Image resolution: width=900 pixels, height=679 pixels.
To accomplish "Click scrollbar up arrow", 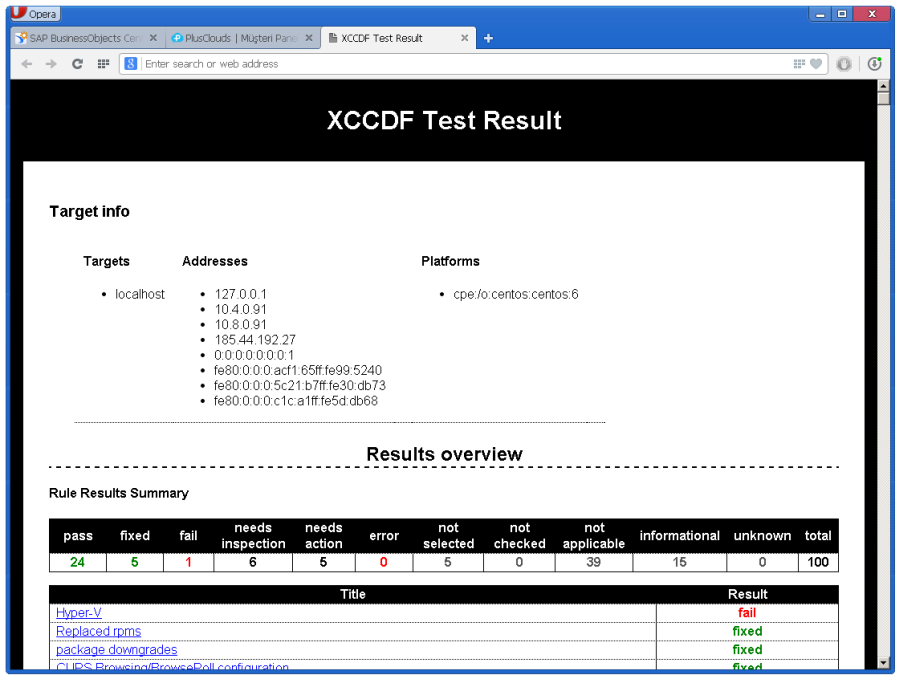I will tap(883, 86).
